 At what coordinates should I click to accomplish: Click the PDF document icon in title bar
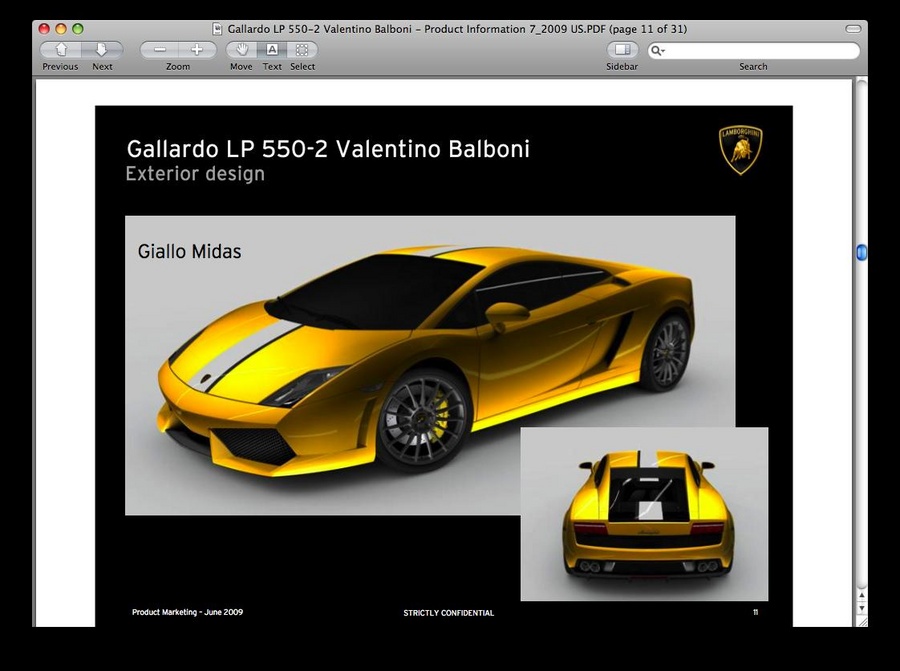[218, 29]
